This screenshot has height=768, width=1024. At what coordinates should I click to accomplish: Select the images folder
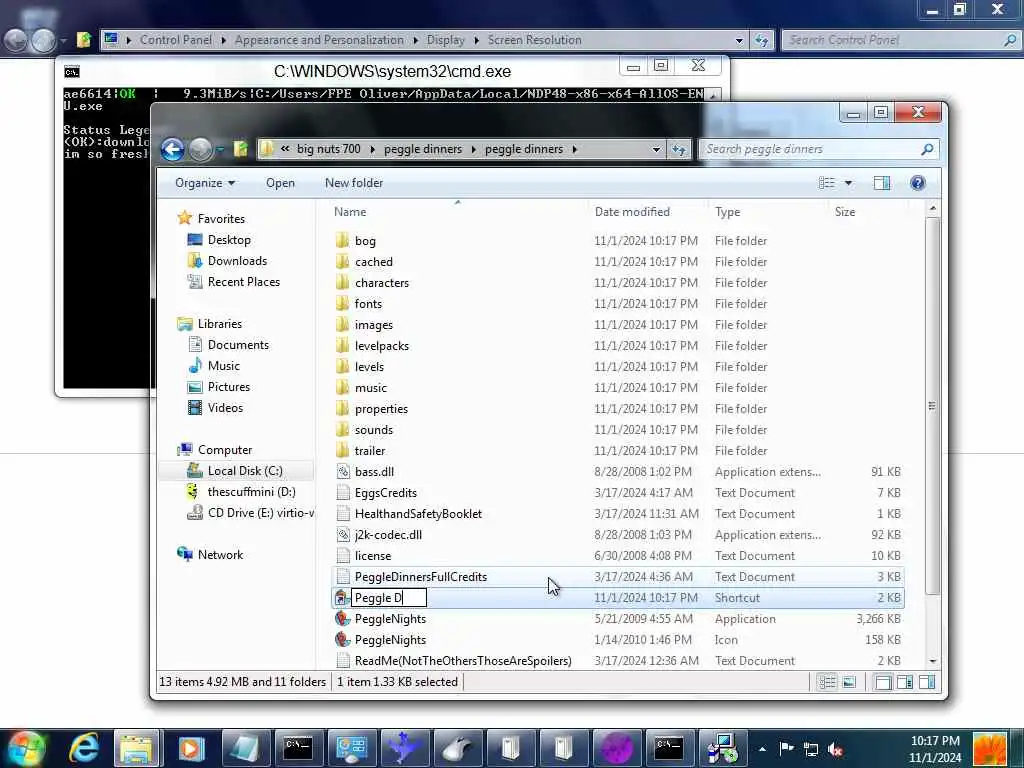coord(374,325)
